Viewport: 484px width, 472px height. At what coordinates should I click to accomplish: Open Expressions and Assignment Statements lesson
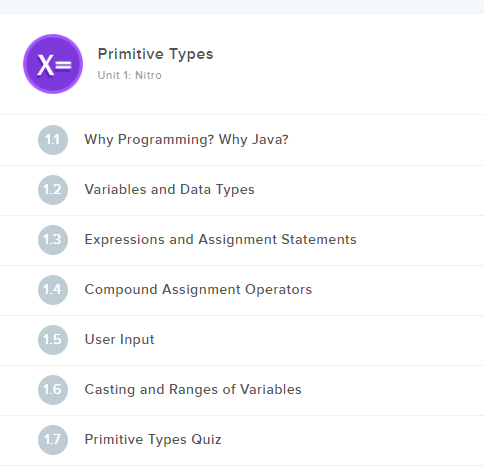[x=220, y=240]
